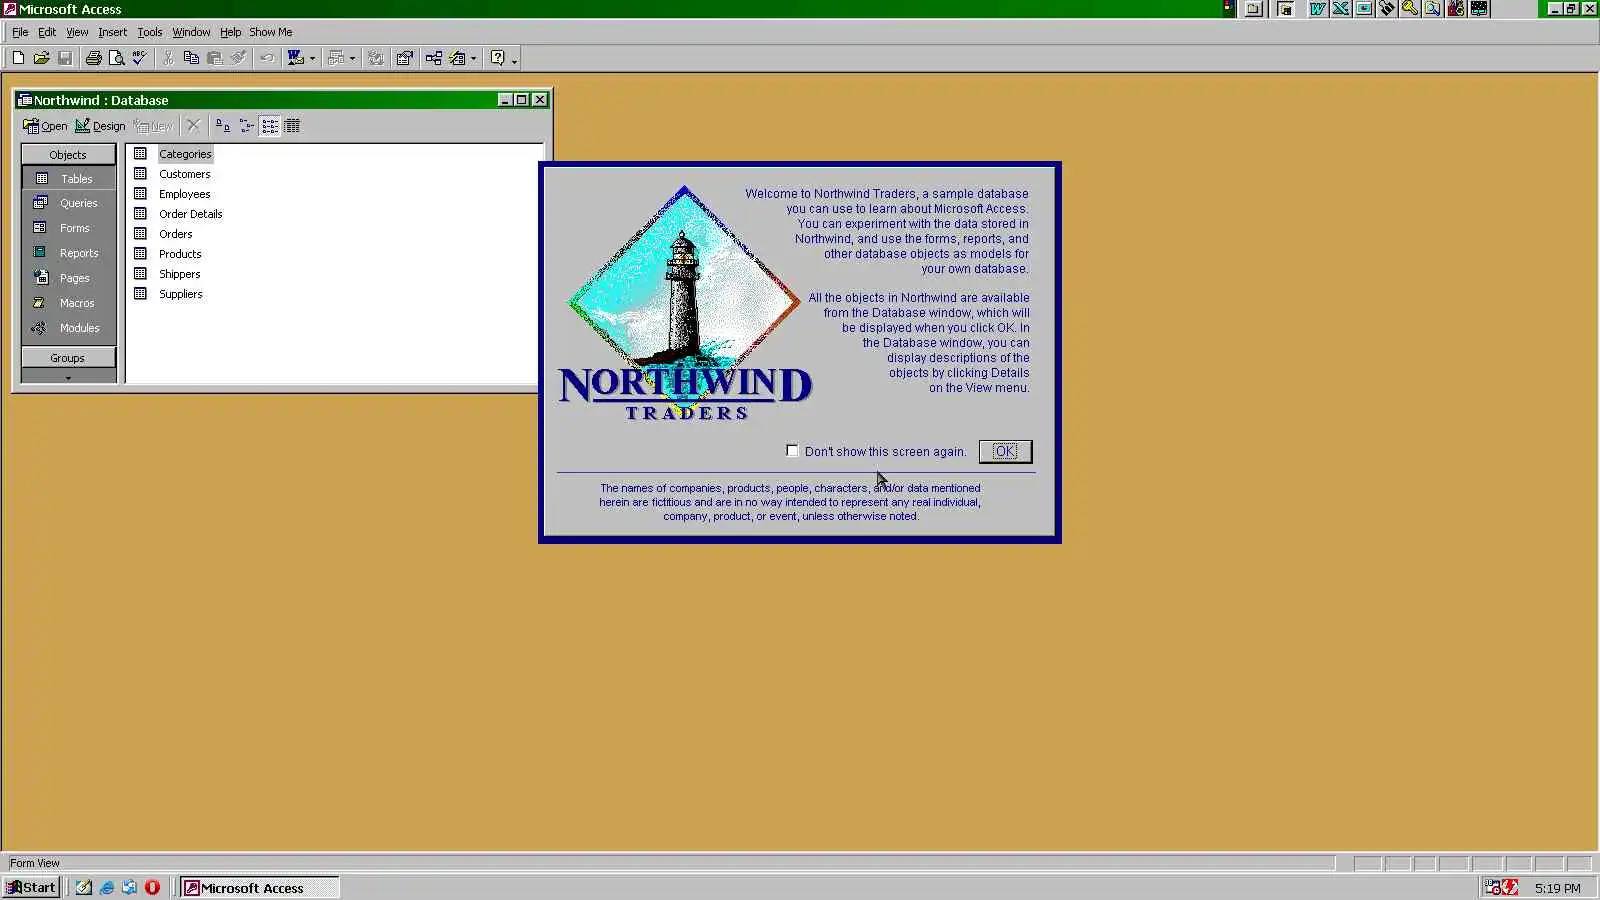This screenshot has width=1600, height=900.
Task: Click the Microsoft Access taskbar button
Action: click(x=260, y=887)
